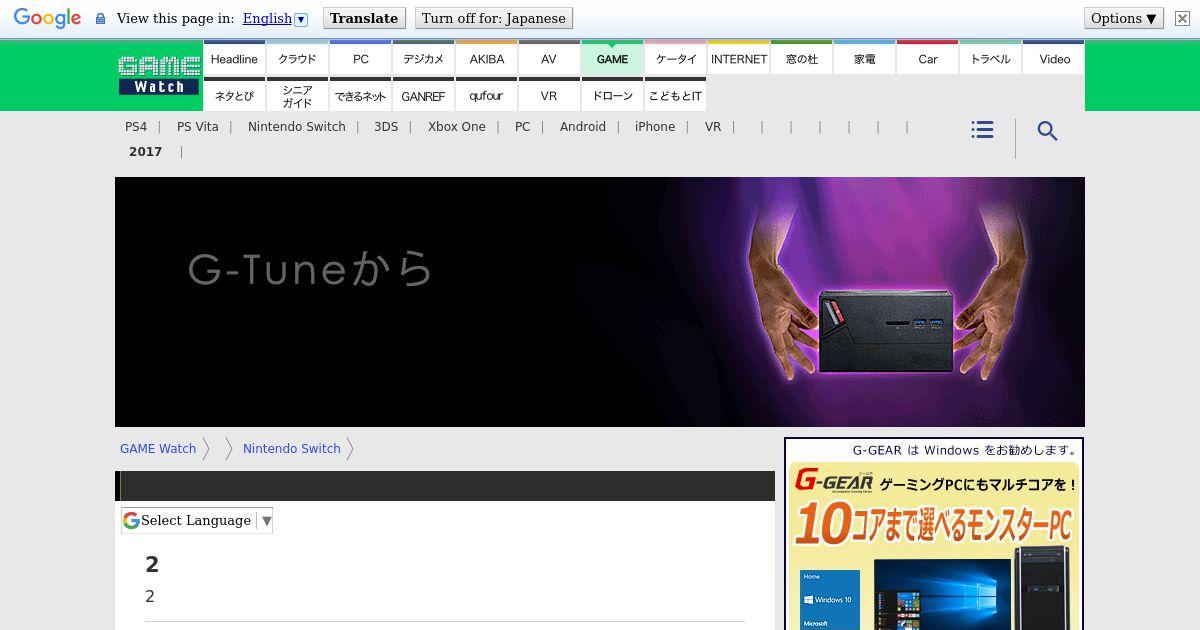The height and width of the screenshot is (630, 1200).
Task: Go to Android category link
Action: 583,127
